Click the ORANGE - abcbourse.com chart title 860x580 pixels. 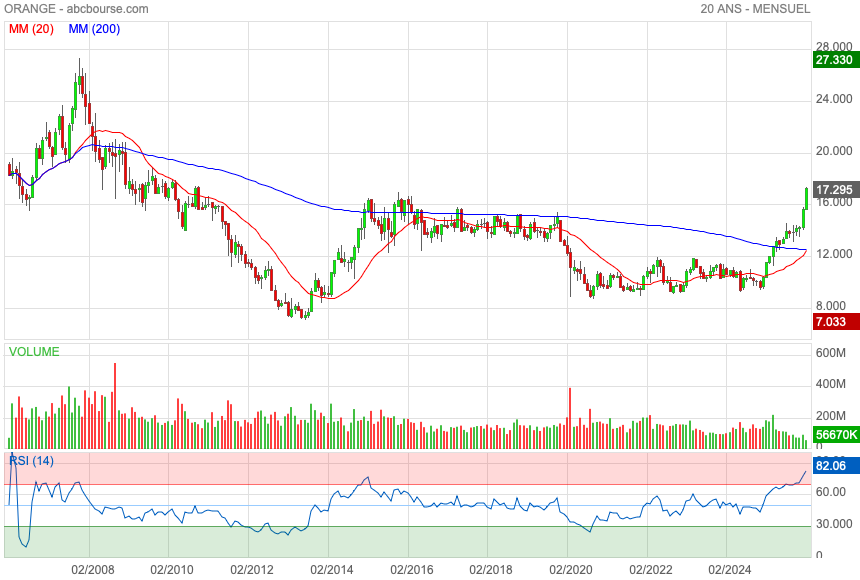(x=77, y=9)
